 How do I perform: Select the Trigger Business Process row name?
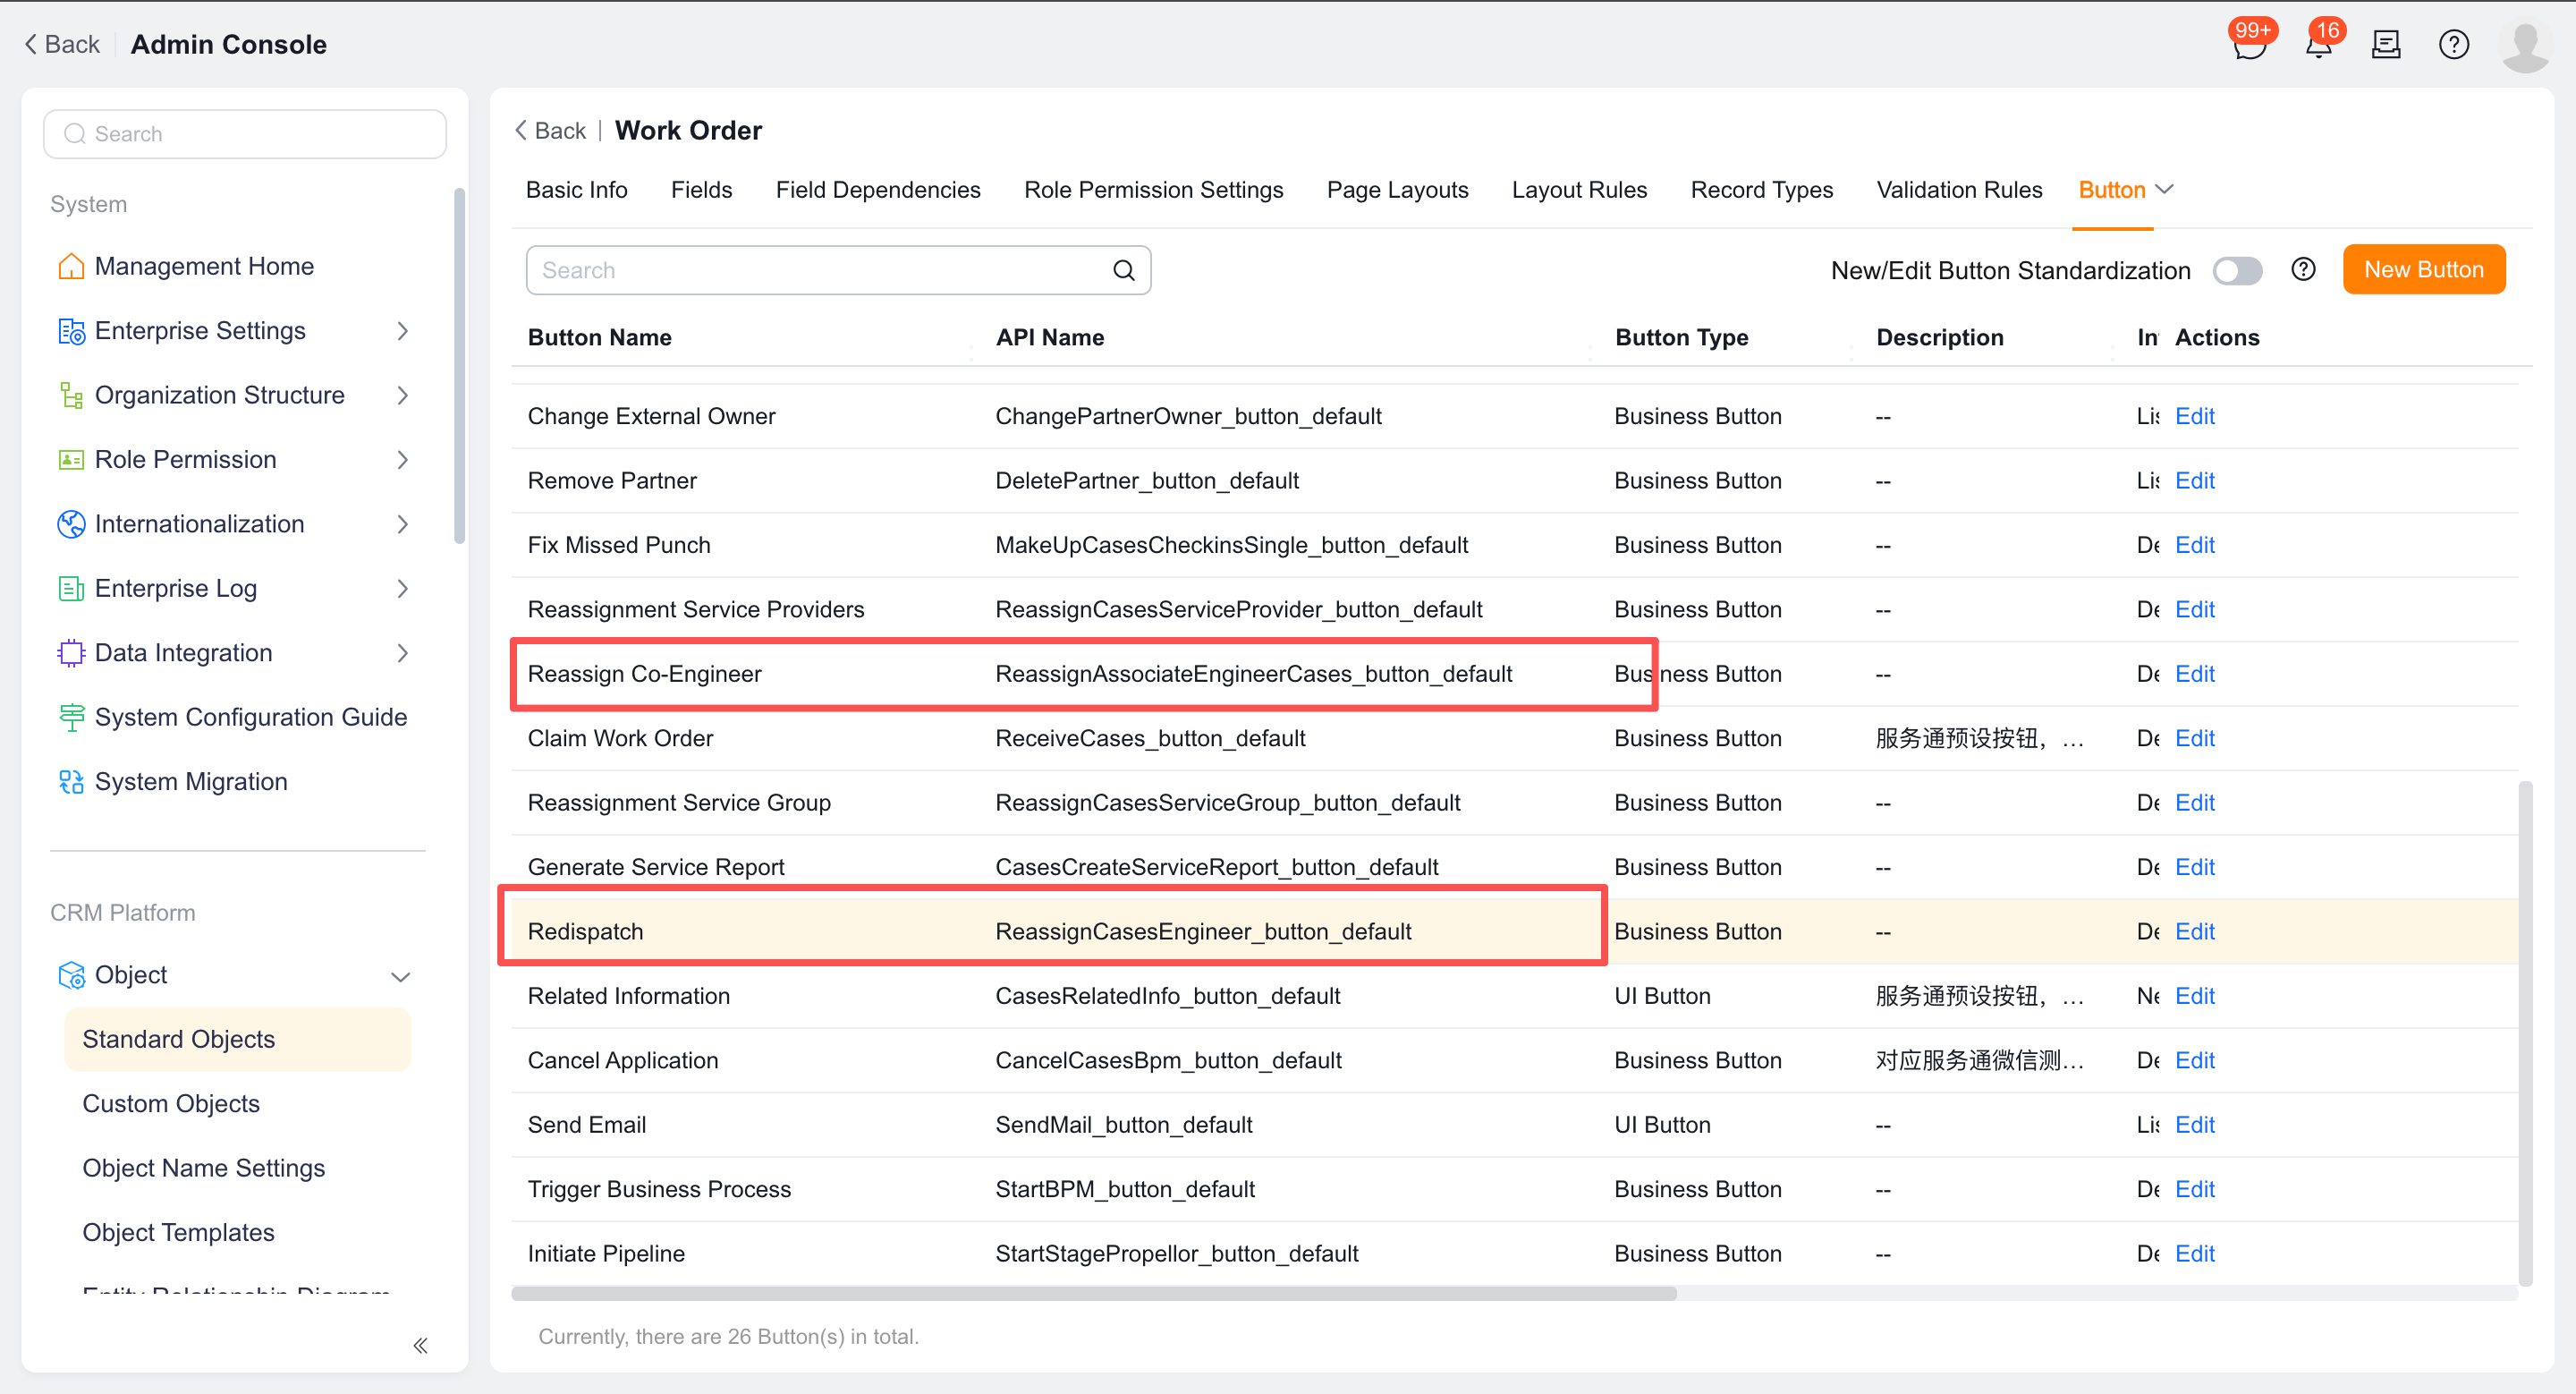(659, 1190)
